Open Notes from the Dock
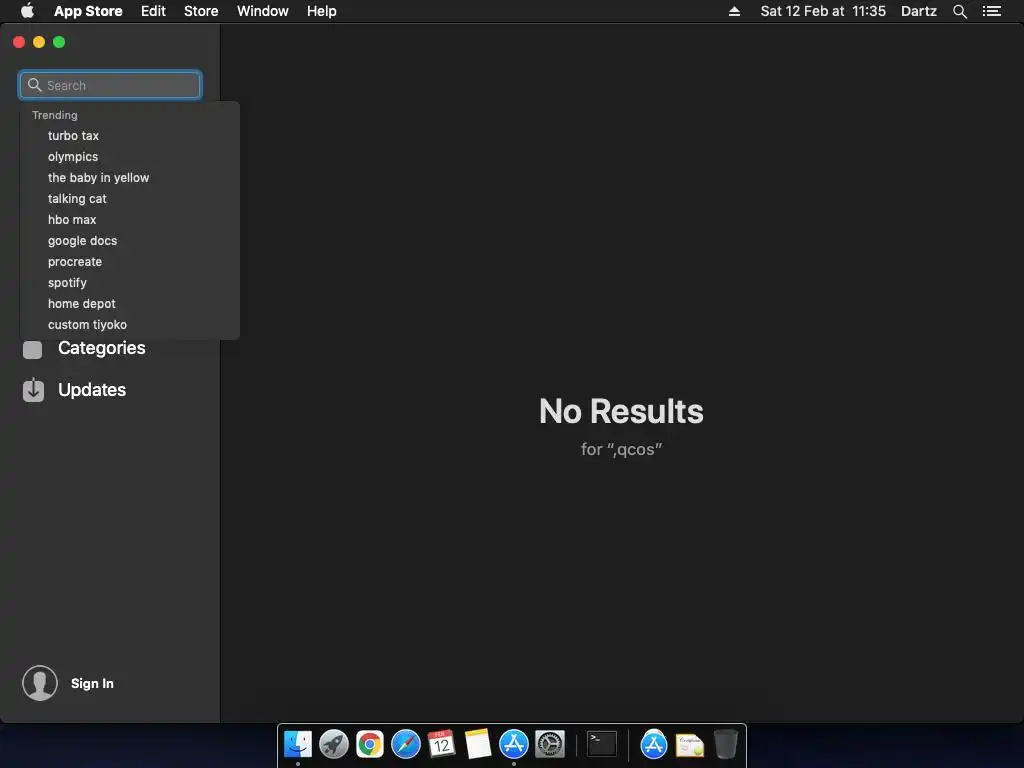Viewport: 1024px width, 768px height. [x=478, y=744]
